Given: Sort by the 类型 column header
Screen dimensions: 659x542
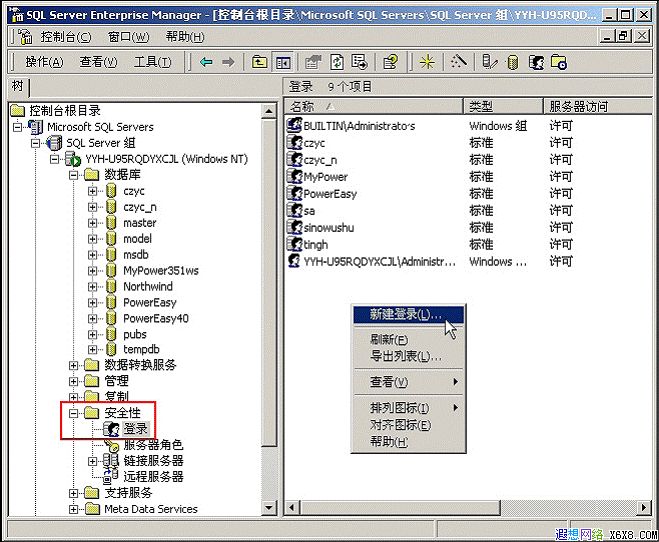Looking at the screenshot, I should tap(503, 106).
